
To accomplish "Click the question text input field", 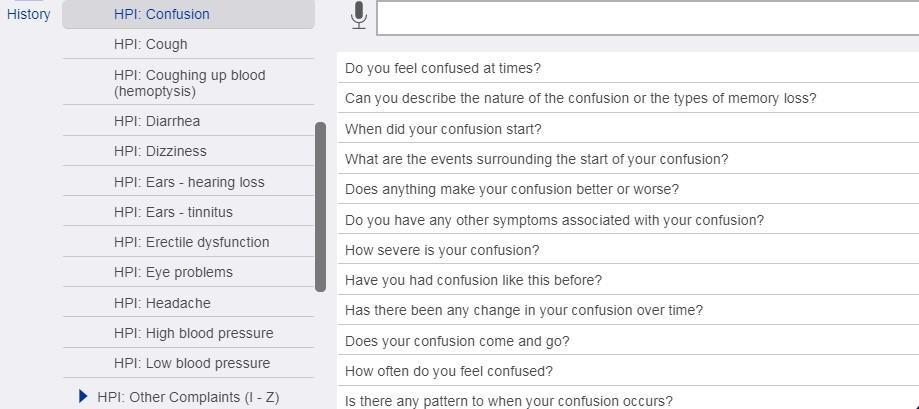I will pos(647,17).
